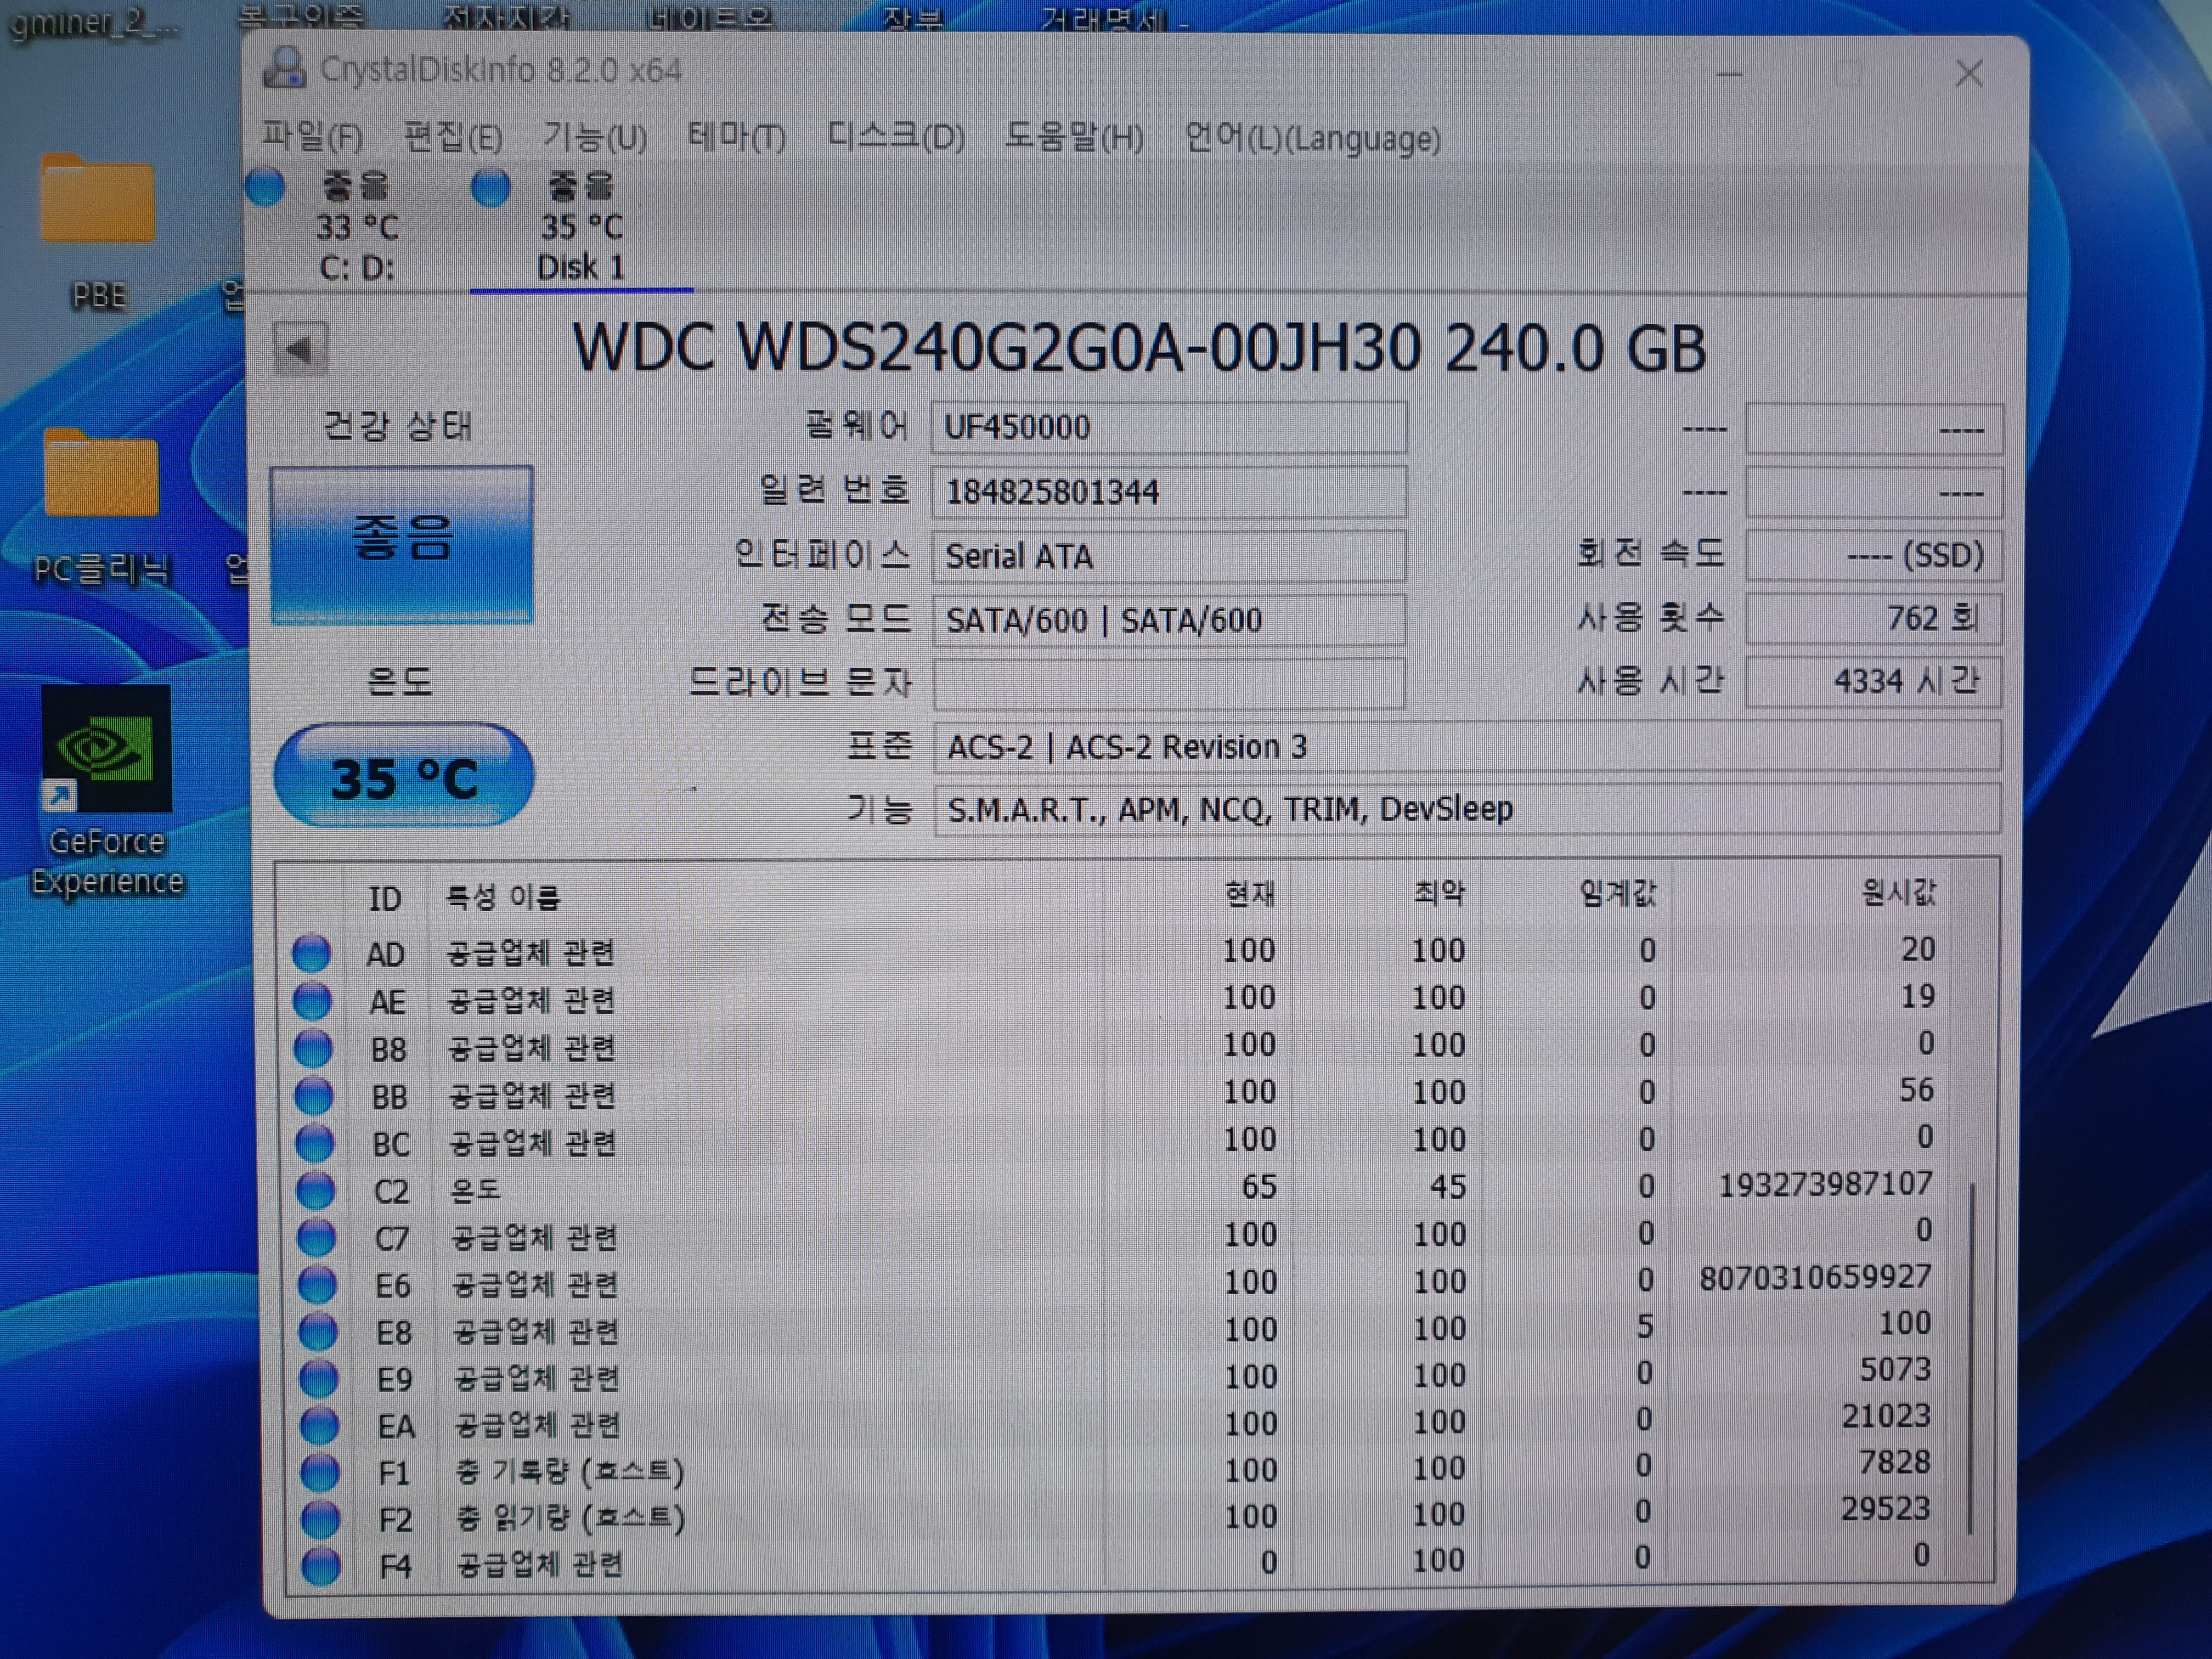
Task: Click the 최악 column header
Action: click(1439, 892)
